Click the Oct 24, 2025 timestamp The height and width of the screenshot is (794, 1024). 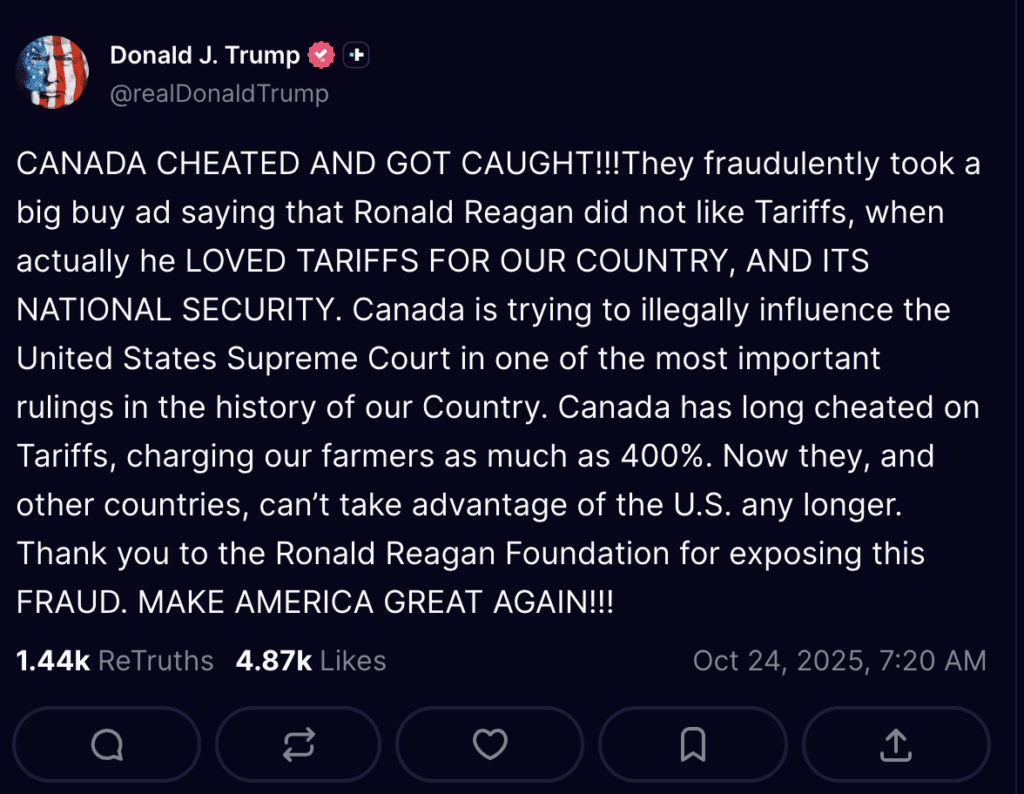(839, 661)
